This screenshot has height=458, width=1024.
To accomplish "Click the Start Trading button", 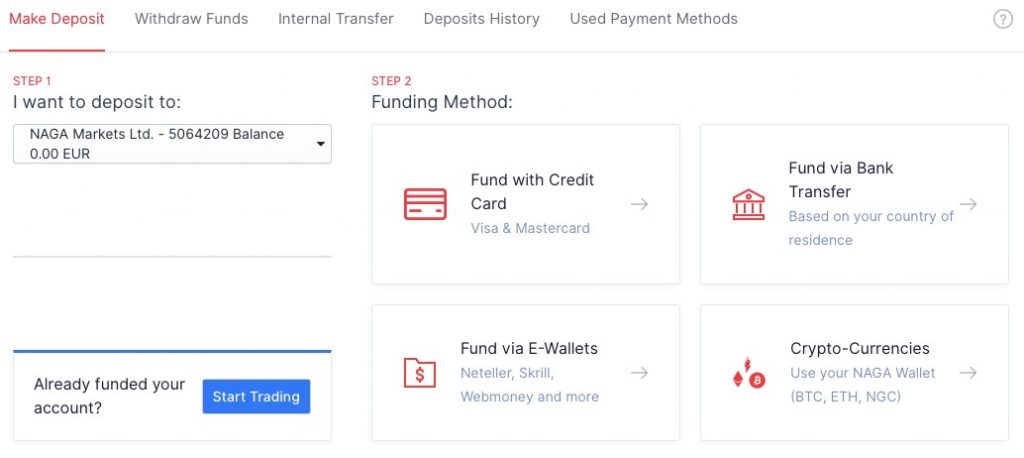I will click(256, 397).
